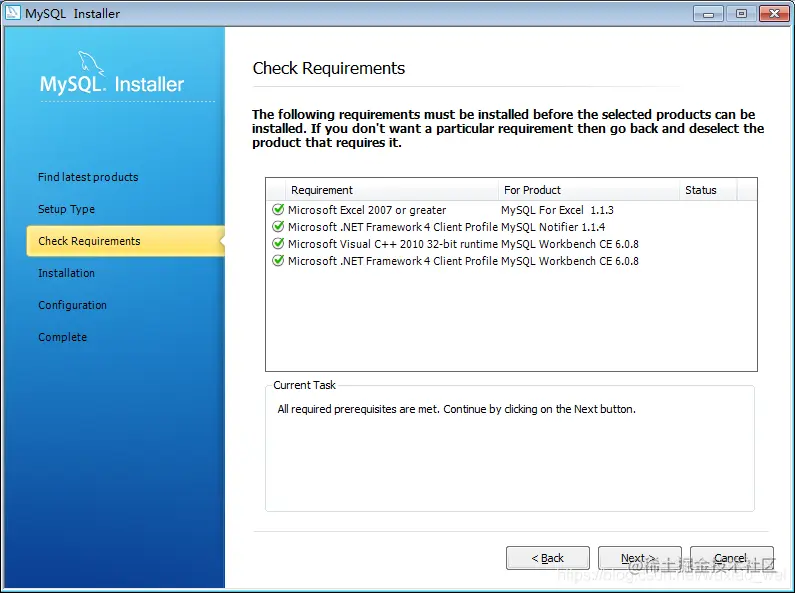The image size is (795, 593).
Task: Click the 'All required prerequisites are met' message
Action: coord(456,409)
